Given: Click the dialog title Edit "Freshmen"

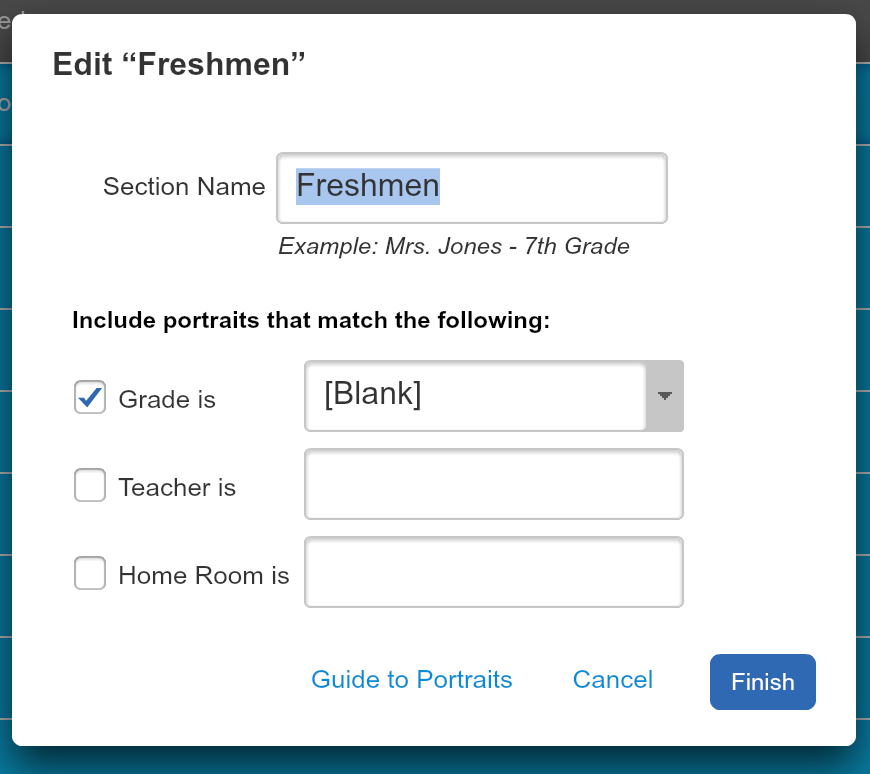Looking at the screenshot, I should [x=178, y=65].
